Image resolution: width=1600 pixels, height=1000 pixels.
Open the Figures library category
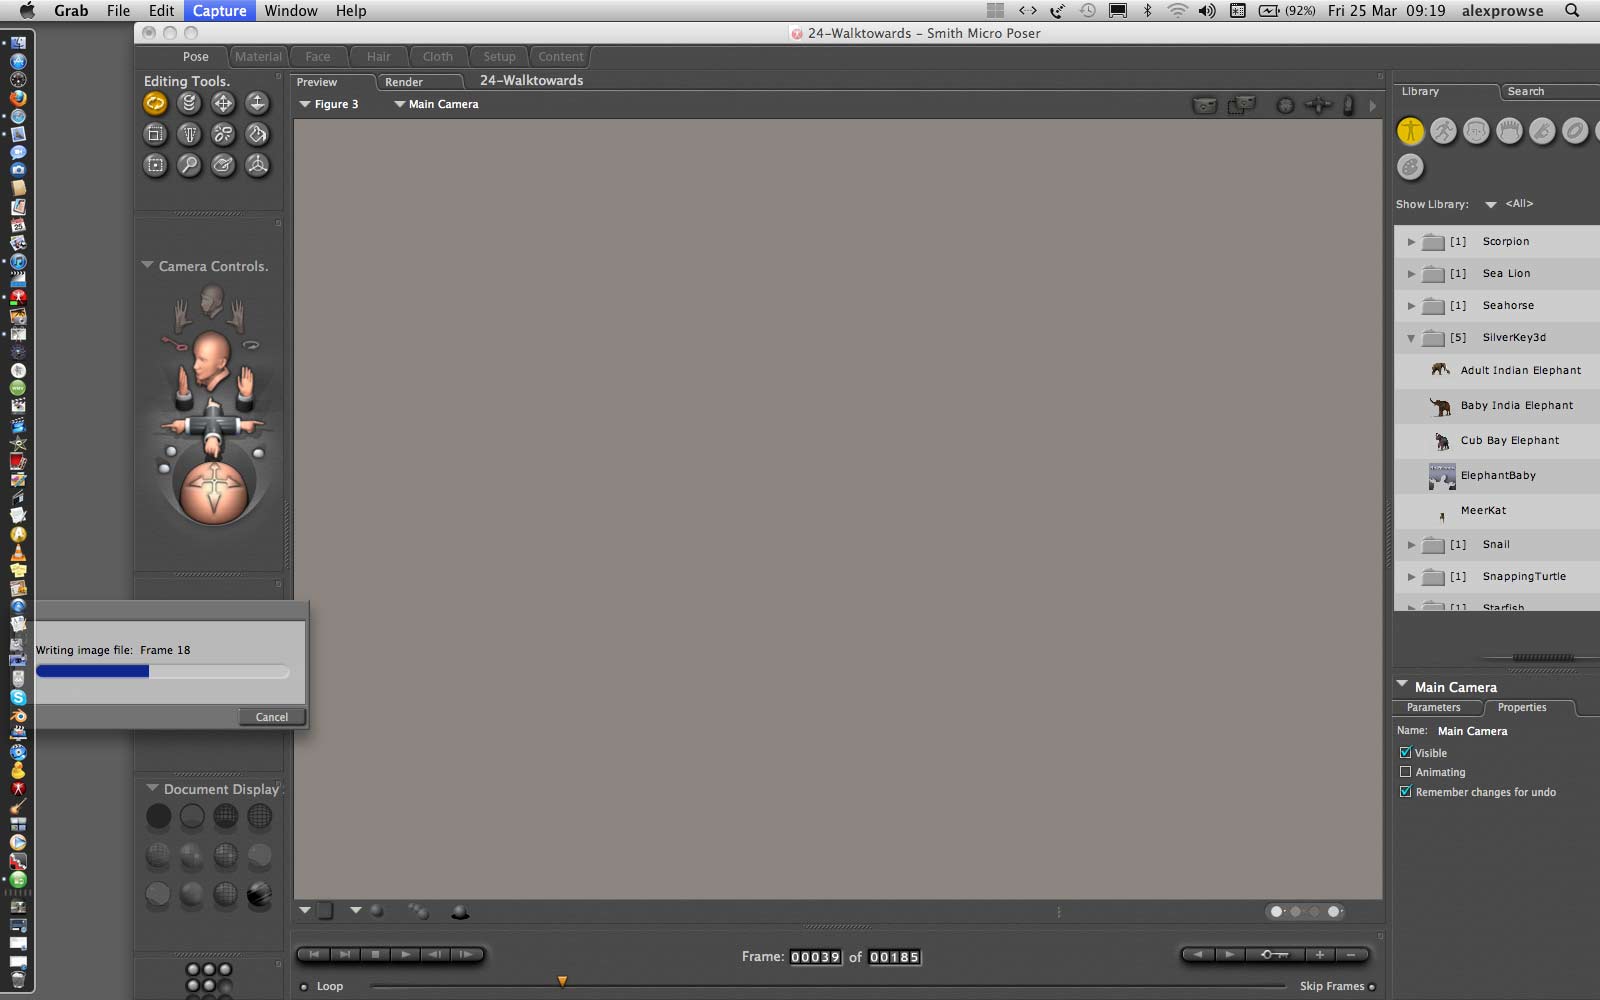[1410, 131]
